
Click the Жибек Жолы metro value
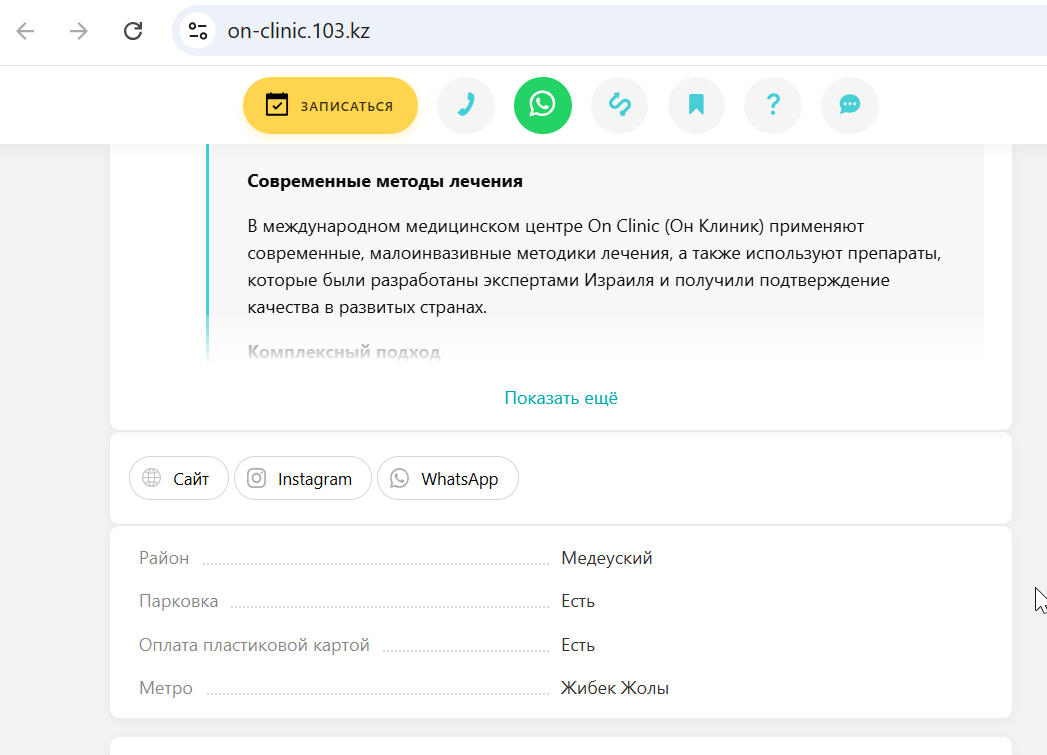[x=614, y=688]
